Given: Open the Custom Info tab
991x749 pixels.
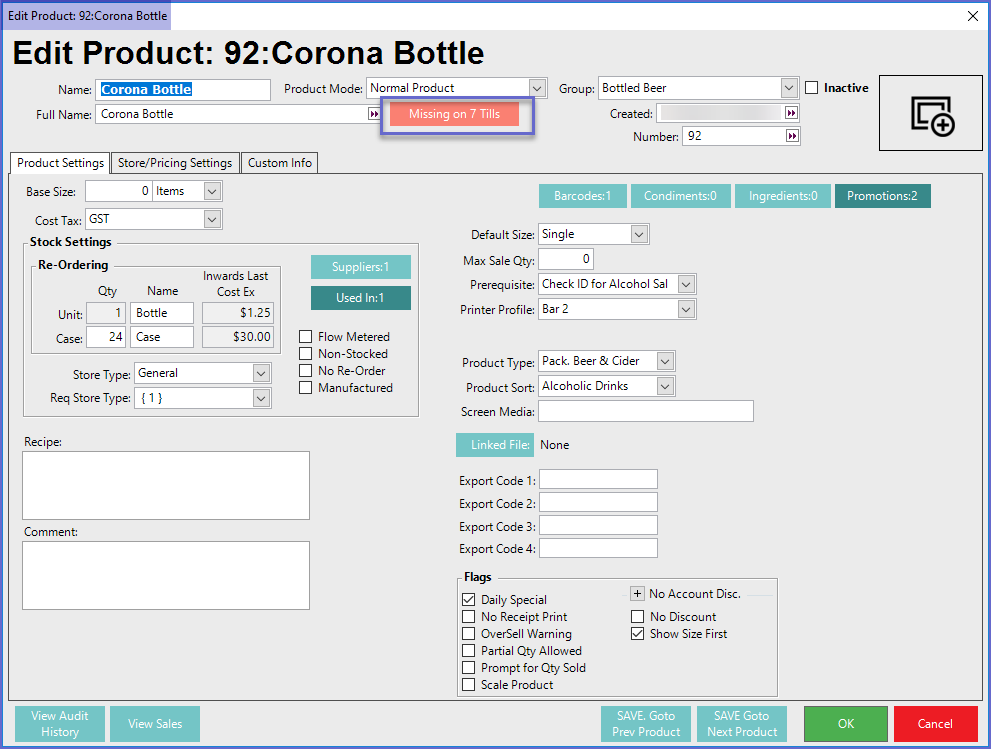Looking at the screenshot, I should tap(280, 163).
